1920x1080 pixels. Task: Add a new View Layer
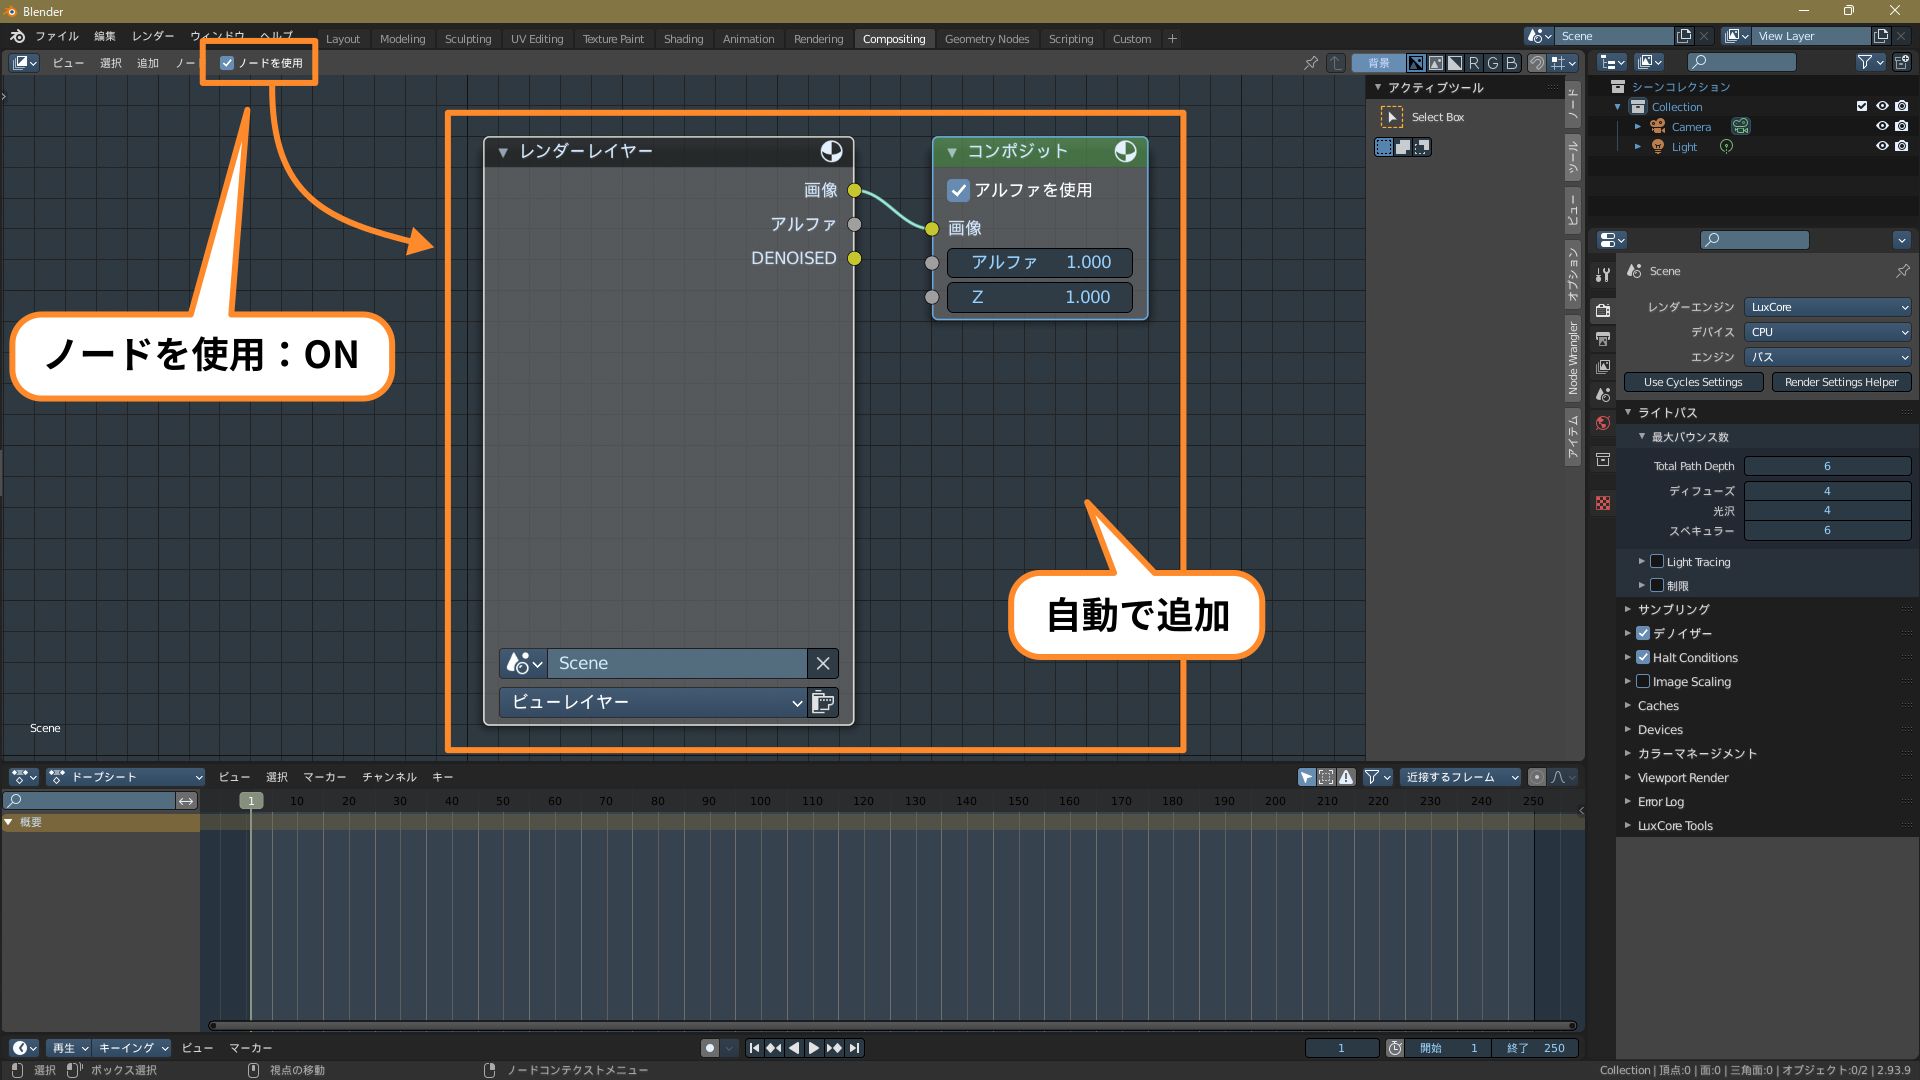[x=1881, y=36]
